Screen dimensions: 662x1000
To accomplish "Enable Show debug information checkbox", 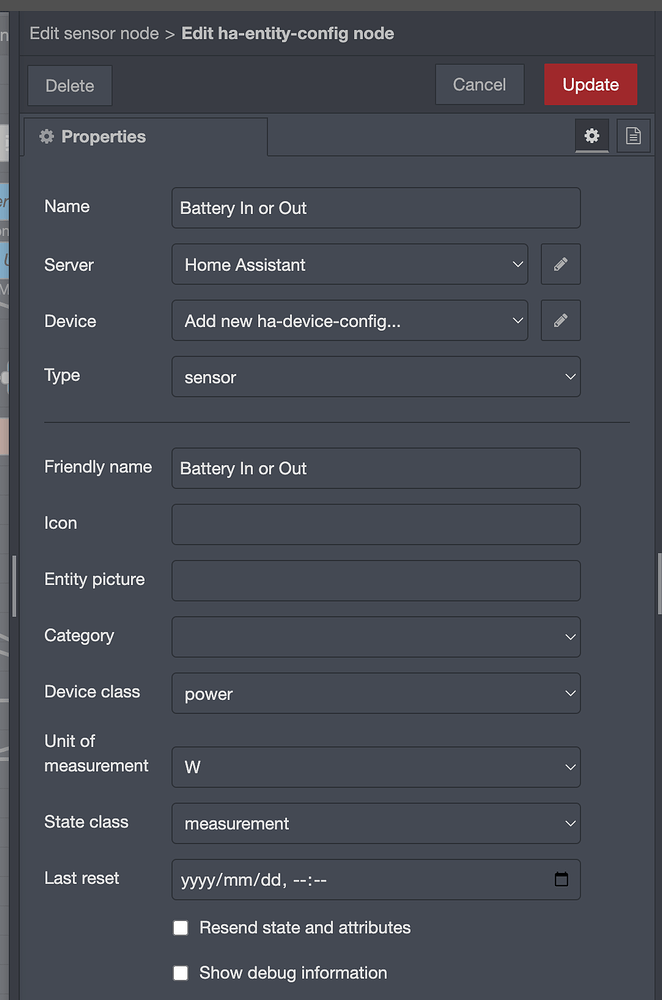I will (181, 973).
